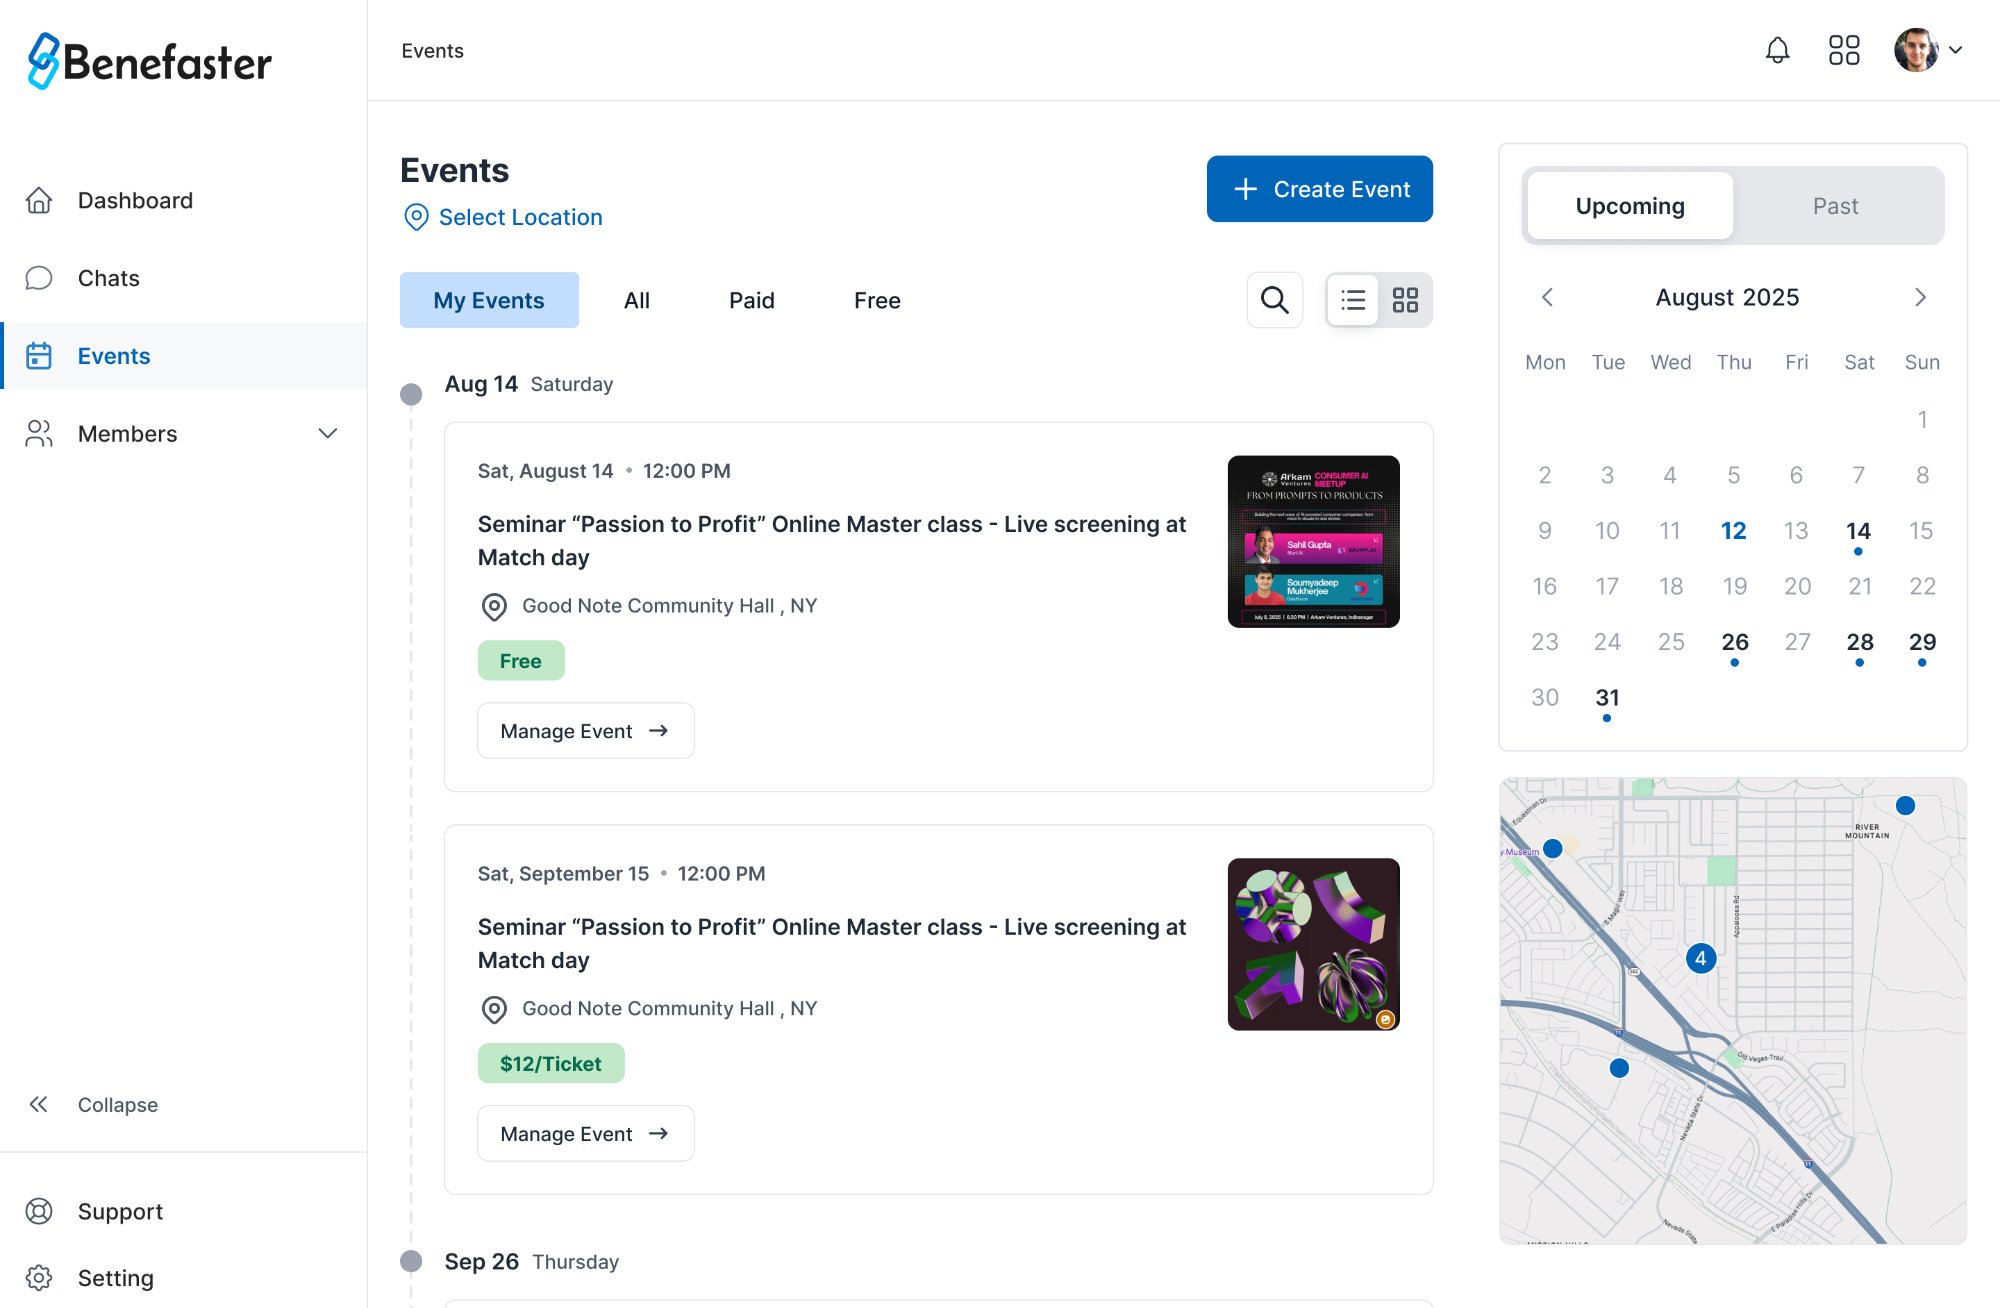The width and height of the screenshot is (2000, 1308).
Task: Open Setting from sidebar
Action: coord(183,1277)
